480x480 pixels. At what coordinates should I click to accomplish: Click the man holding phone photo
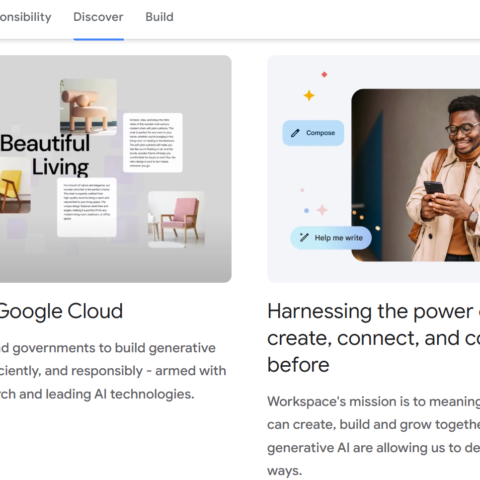(x=416, y=175)
